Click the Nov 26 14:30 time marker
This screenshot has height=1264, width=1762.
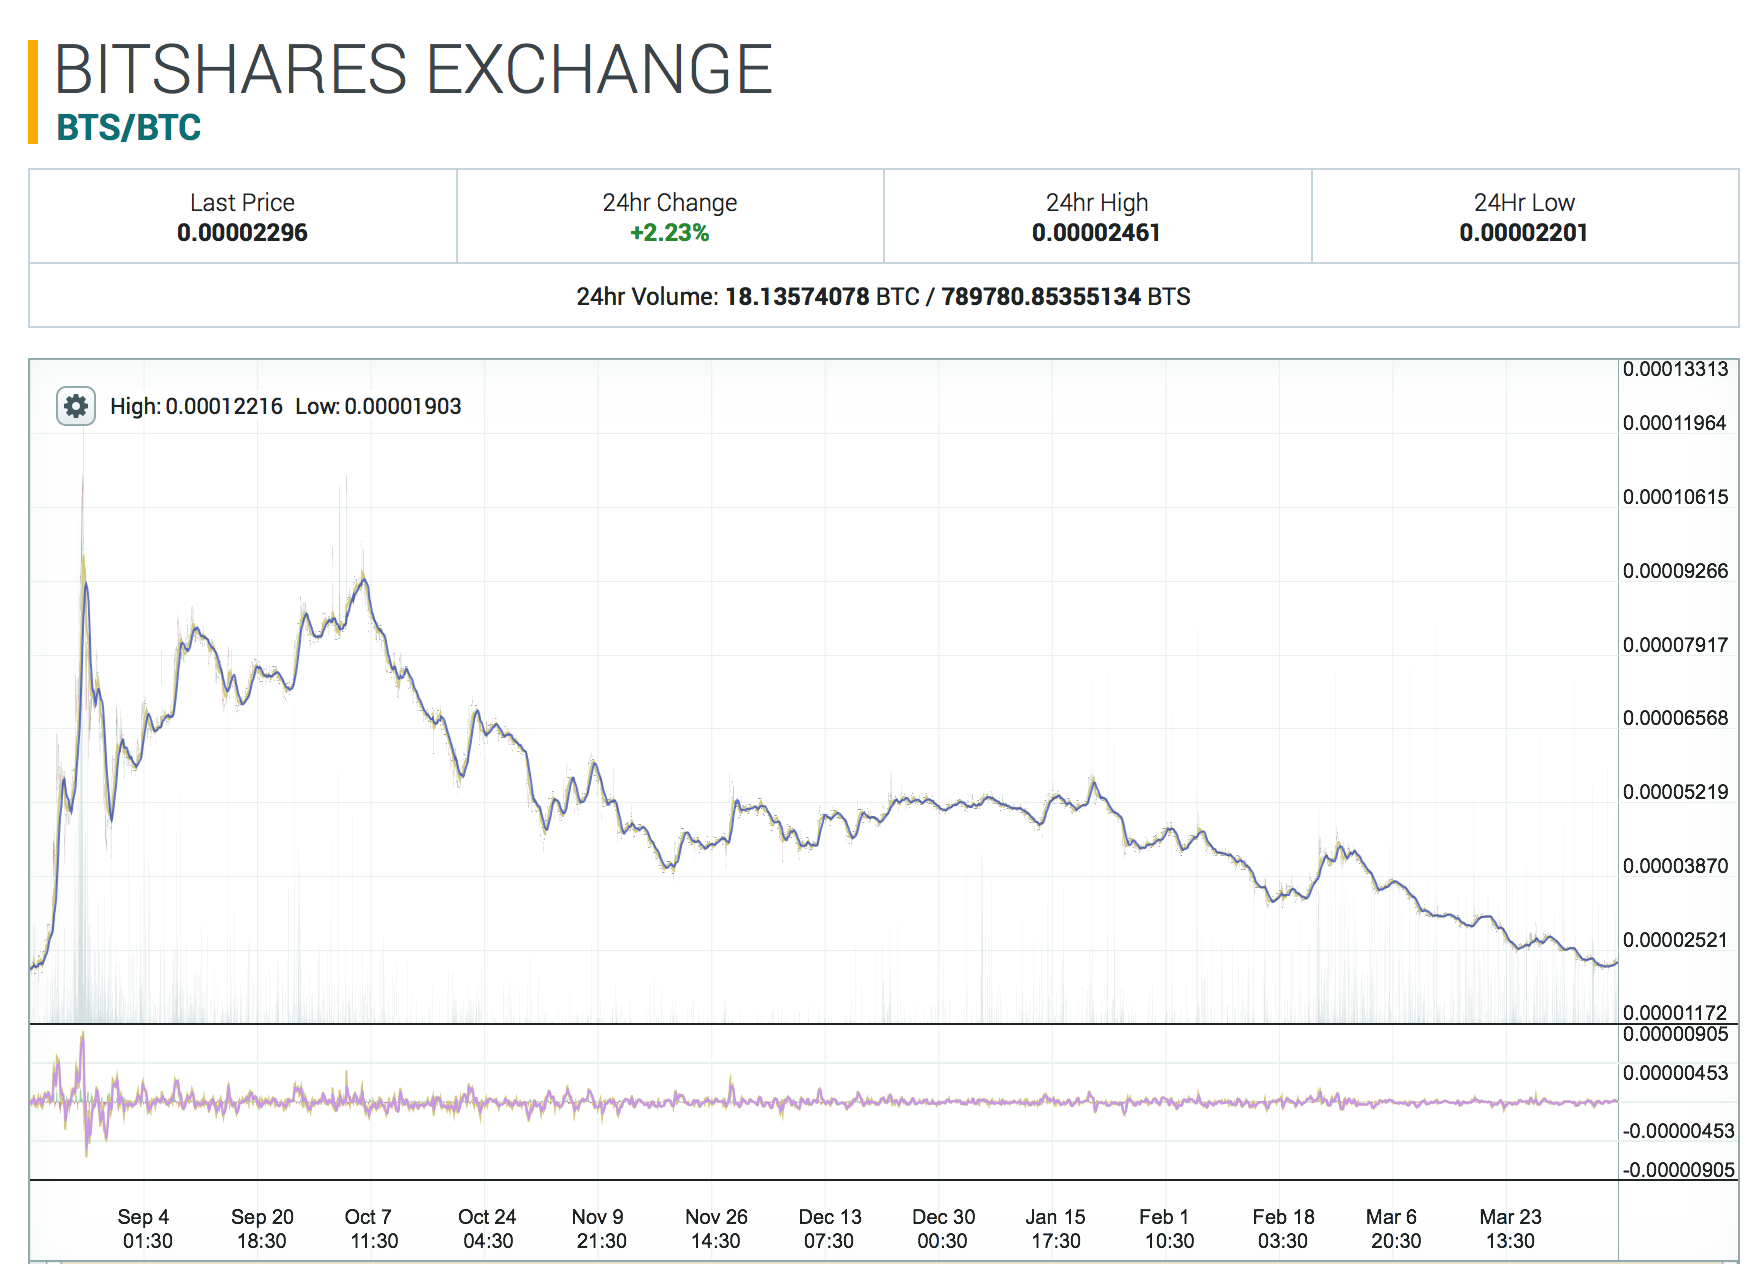(x=716, y=1229)
